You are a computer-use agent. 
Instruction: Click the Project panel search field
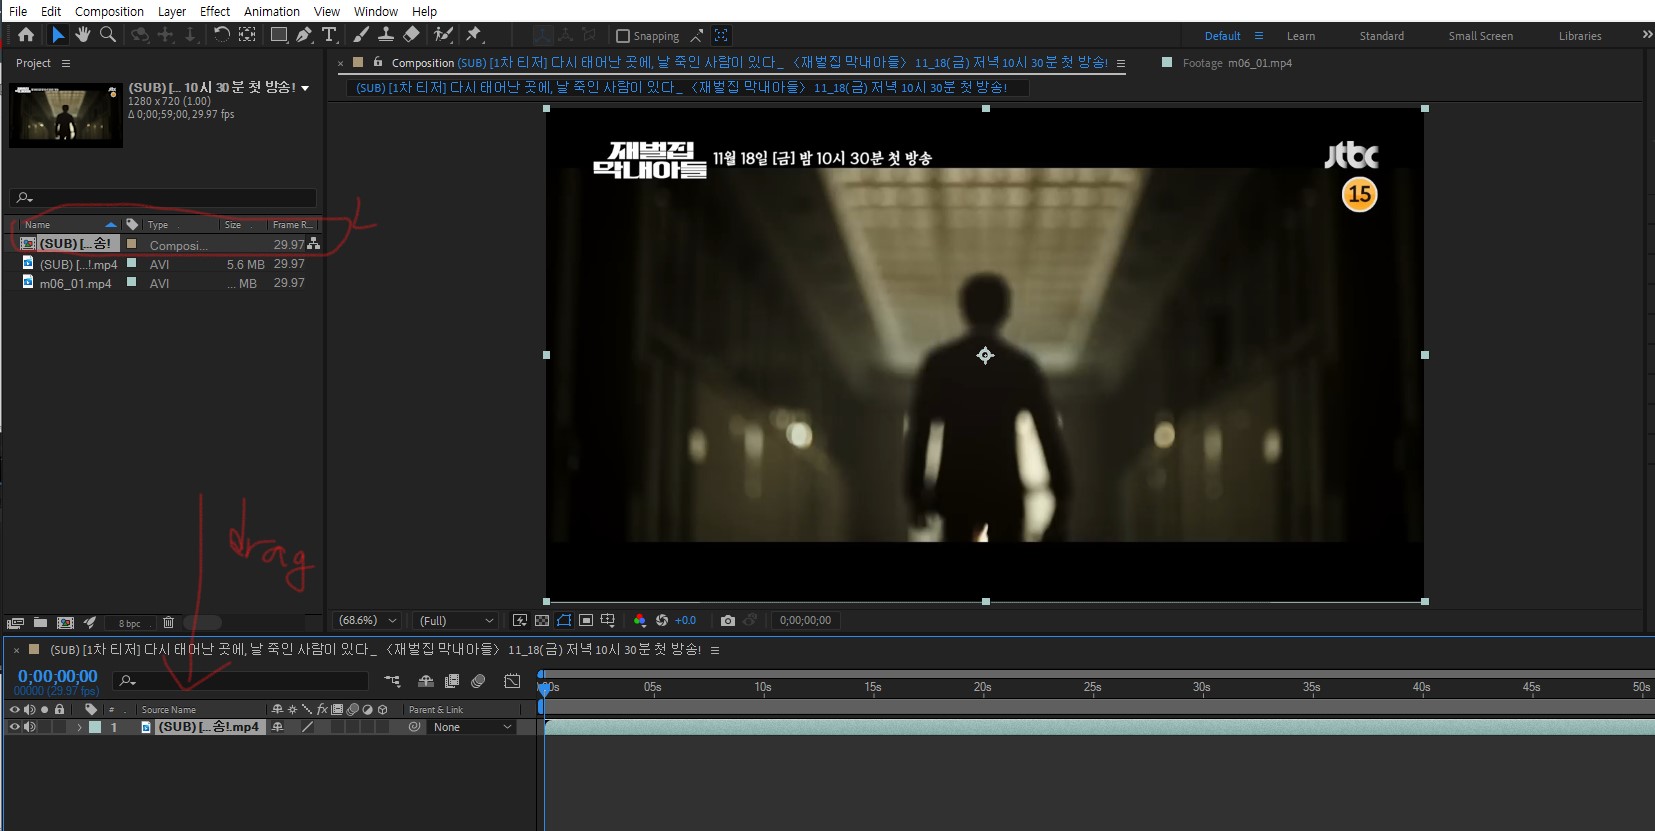(163, 198)
